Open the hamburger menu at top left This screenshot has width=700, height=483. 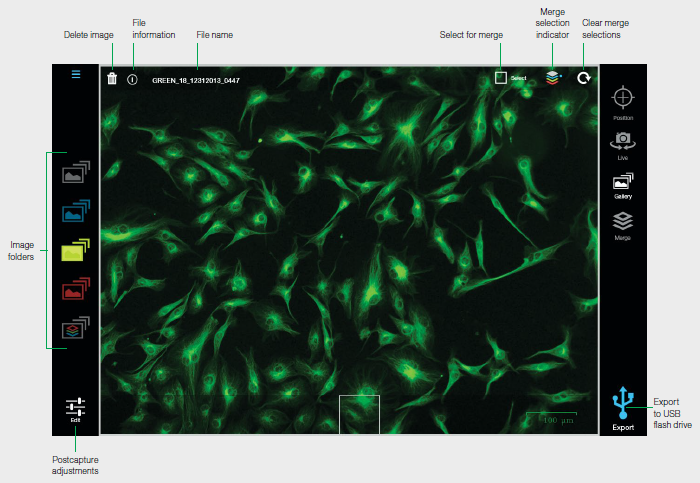pyautogui.click(x=75, y=73)
